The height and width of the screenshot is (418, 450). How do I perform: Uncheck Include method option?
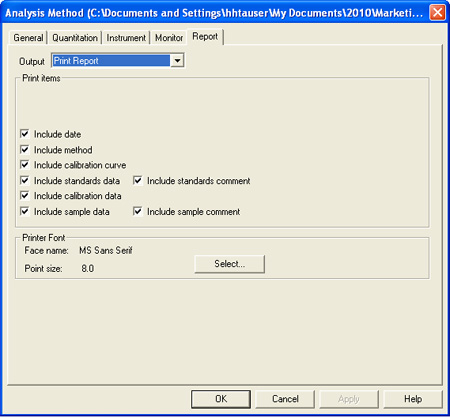(x=25, y=150)
